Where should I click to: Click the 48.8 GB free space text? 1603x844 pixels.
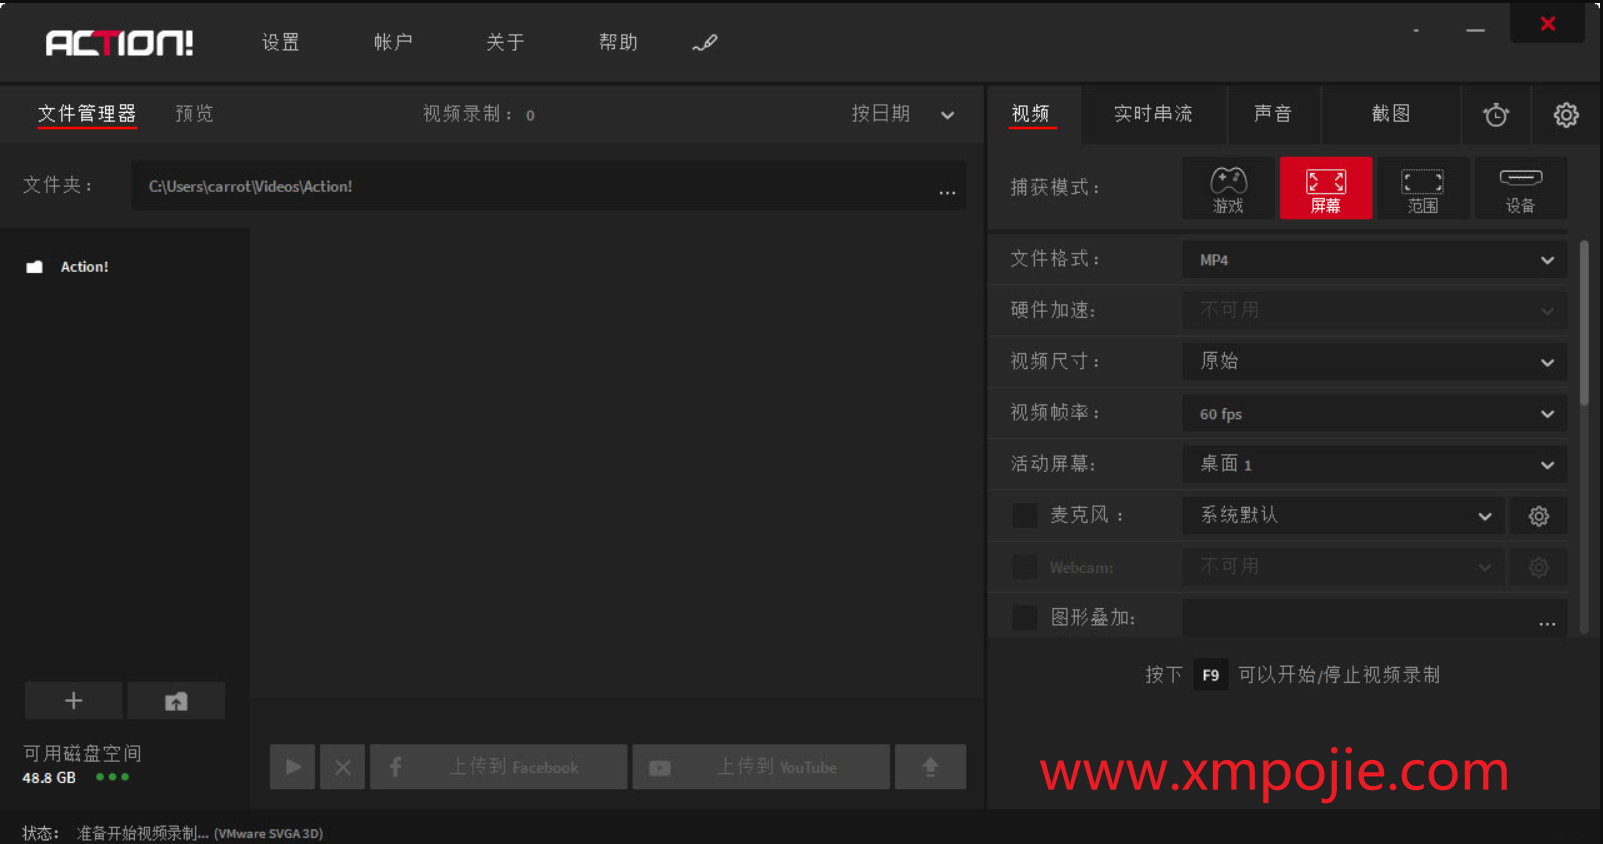tap(49, 777)
